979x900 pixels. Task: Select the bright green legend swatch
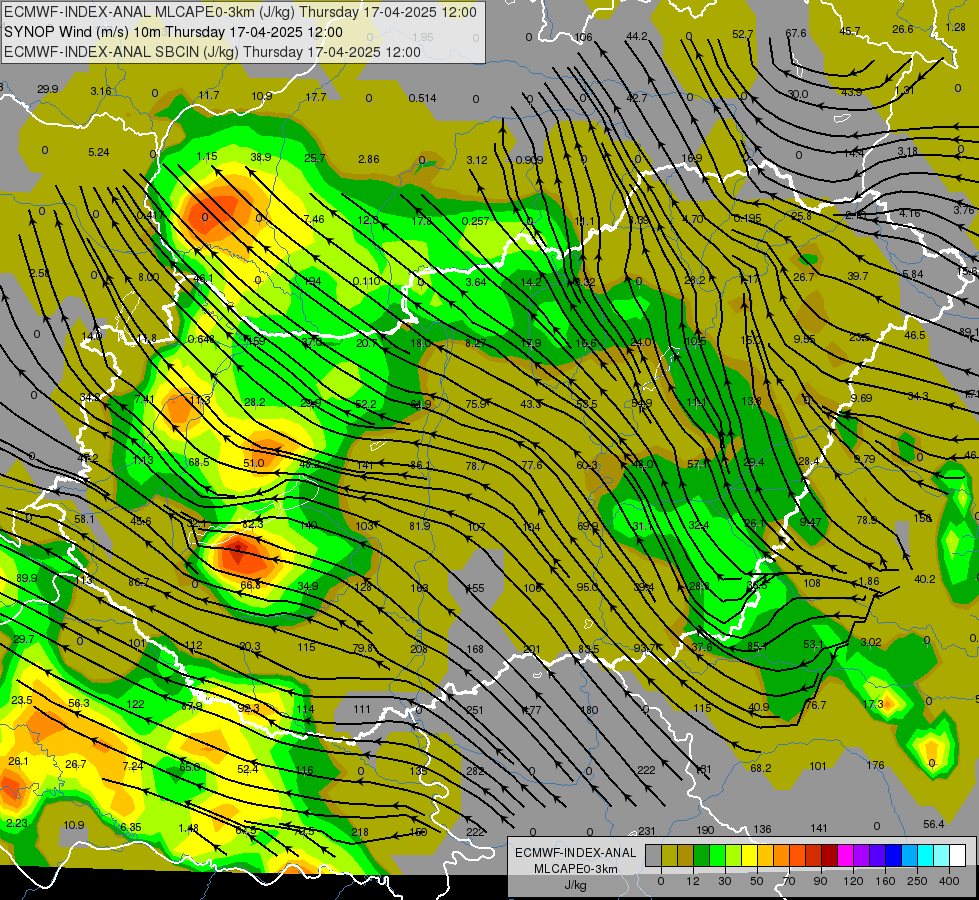tap(717, 856)
